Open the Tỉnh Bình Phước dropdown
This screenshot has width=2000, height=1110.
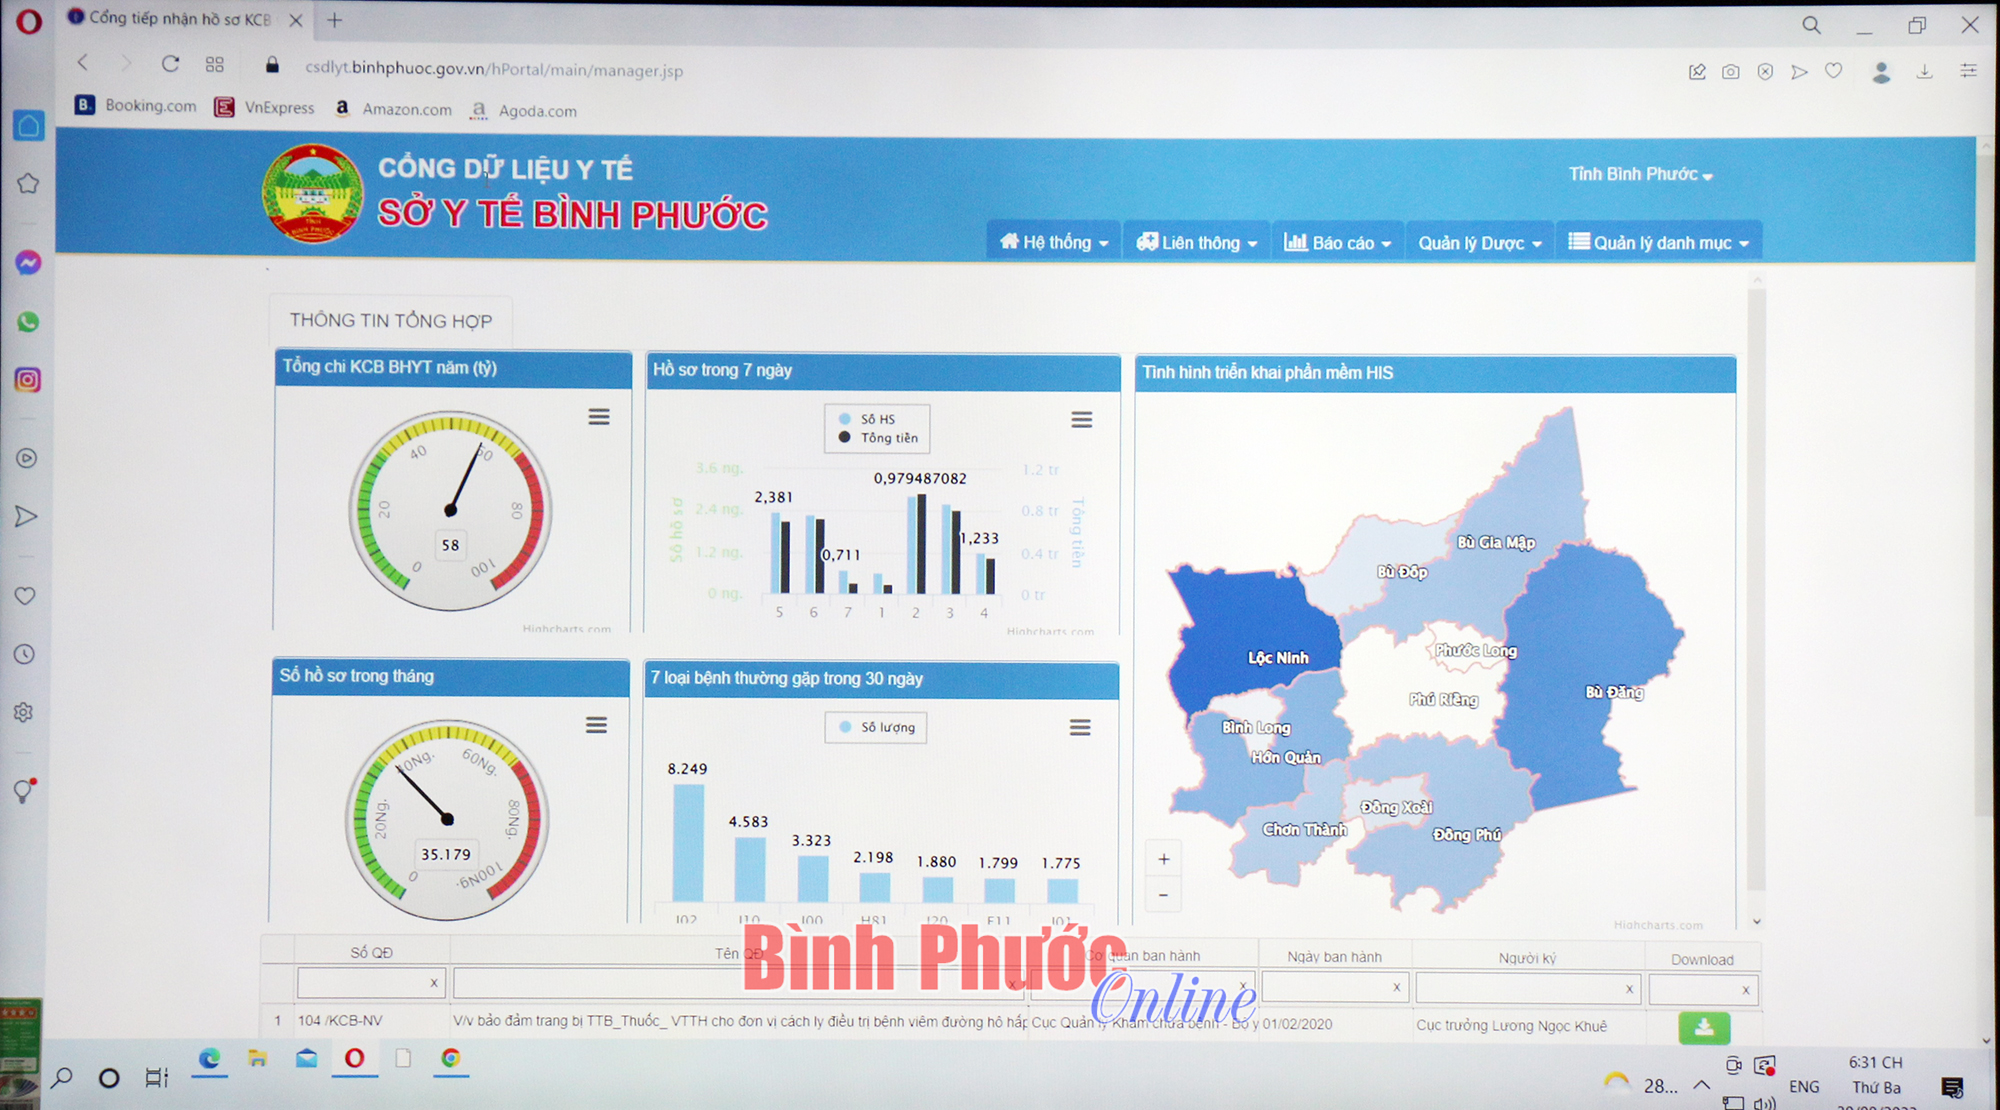point(1640,174)
